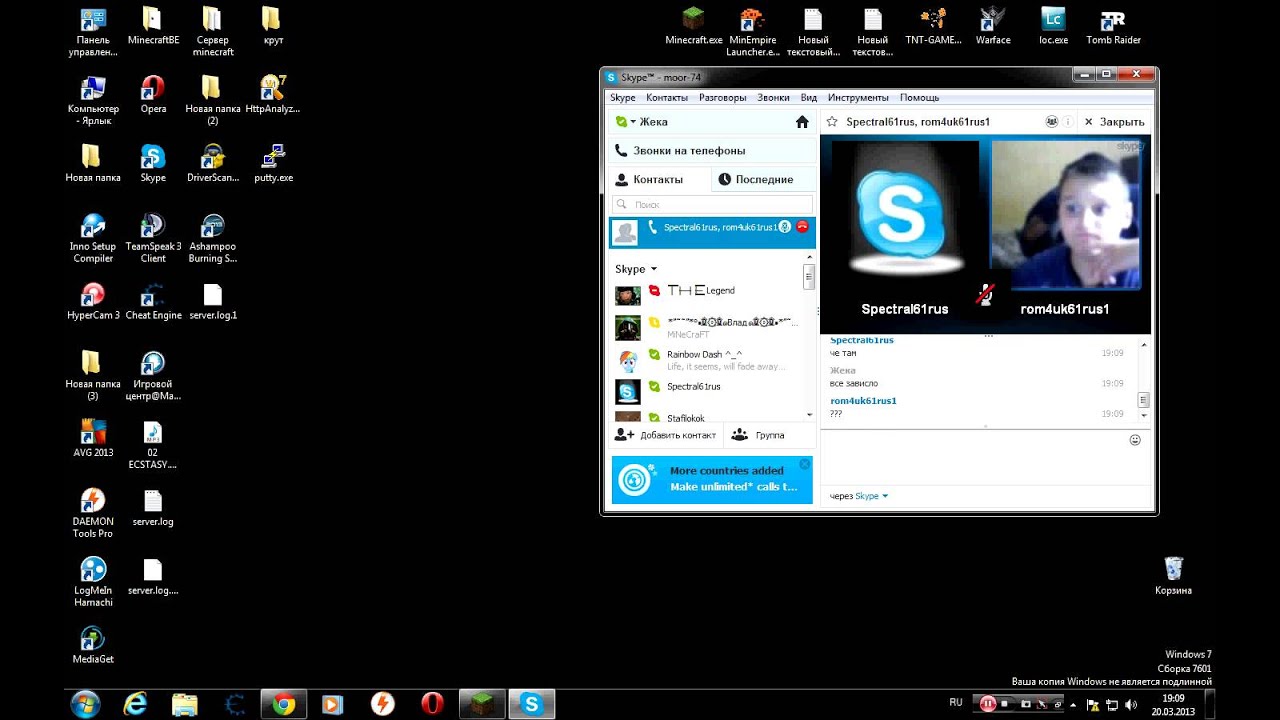Select contact Staflokok
This screenshot has width=1280, height=720.
click(708, 416)
